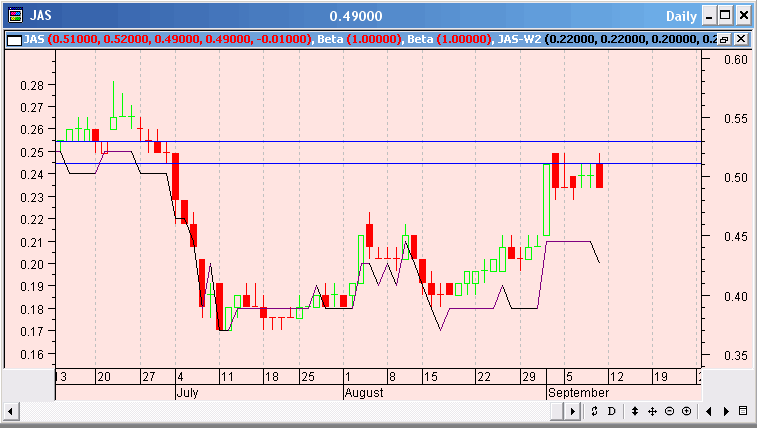
Task: Click the scrollbar left arrow button
Action: click(10, 412)
